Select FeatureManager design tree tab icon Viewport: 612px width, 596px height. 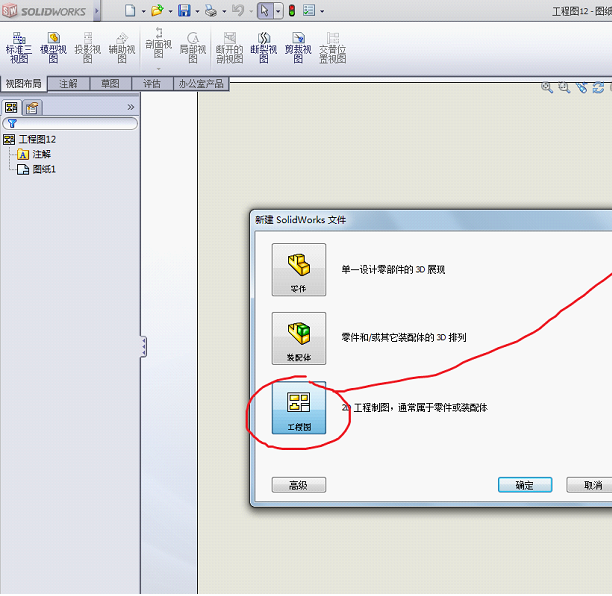click(11, 107)
